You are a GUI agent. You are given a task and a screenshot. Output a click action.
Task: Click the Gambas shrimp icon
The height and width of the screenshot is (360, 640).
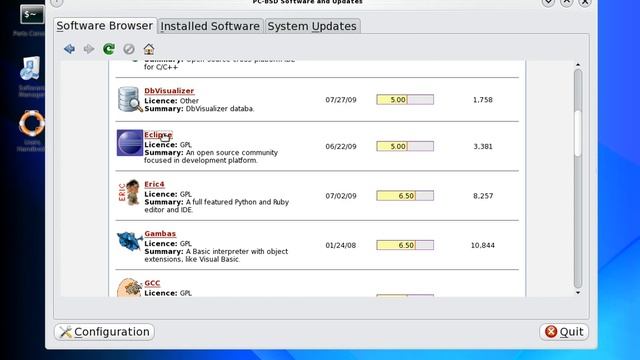click(129, 240)
